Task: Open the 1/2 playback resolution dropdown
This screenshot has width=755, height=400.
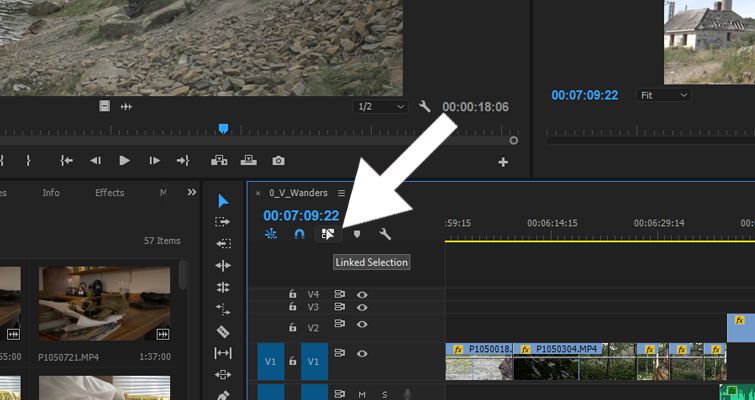Action: coord(380,107)
